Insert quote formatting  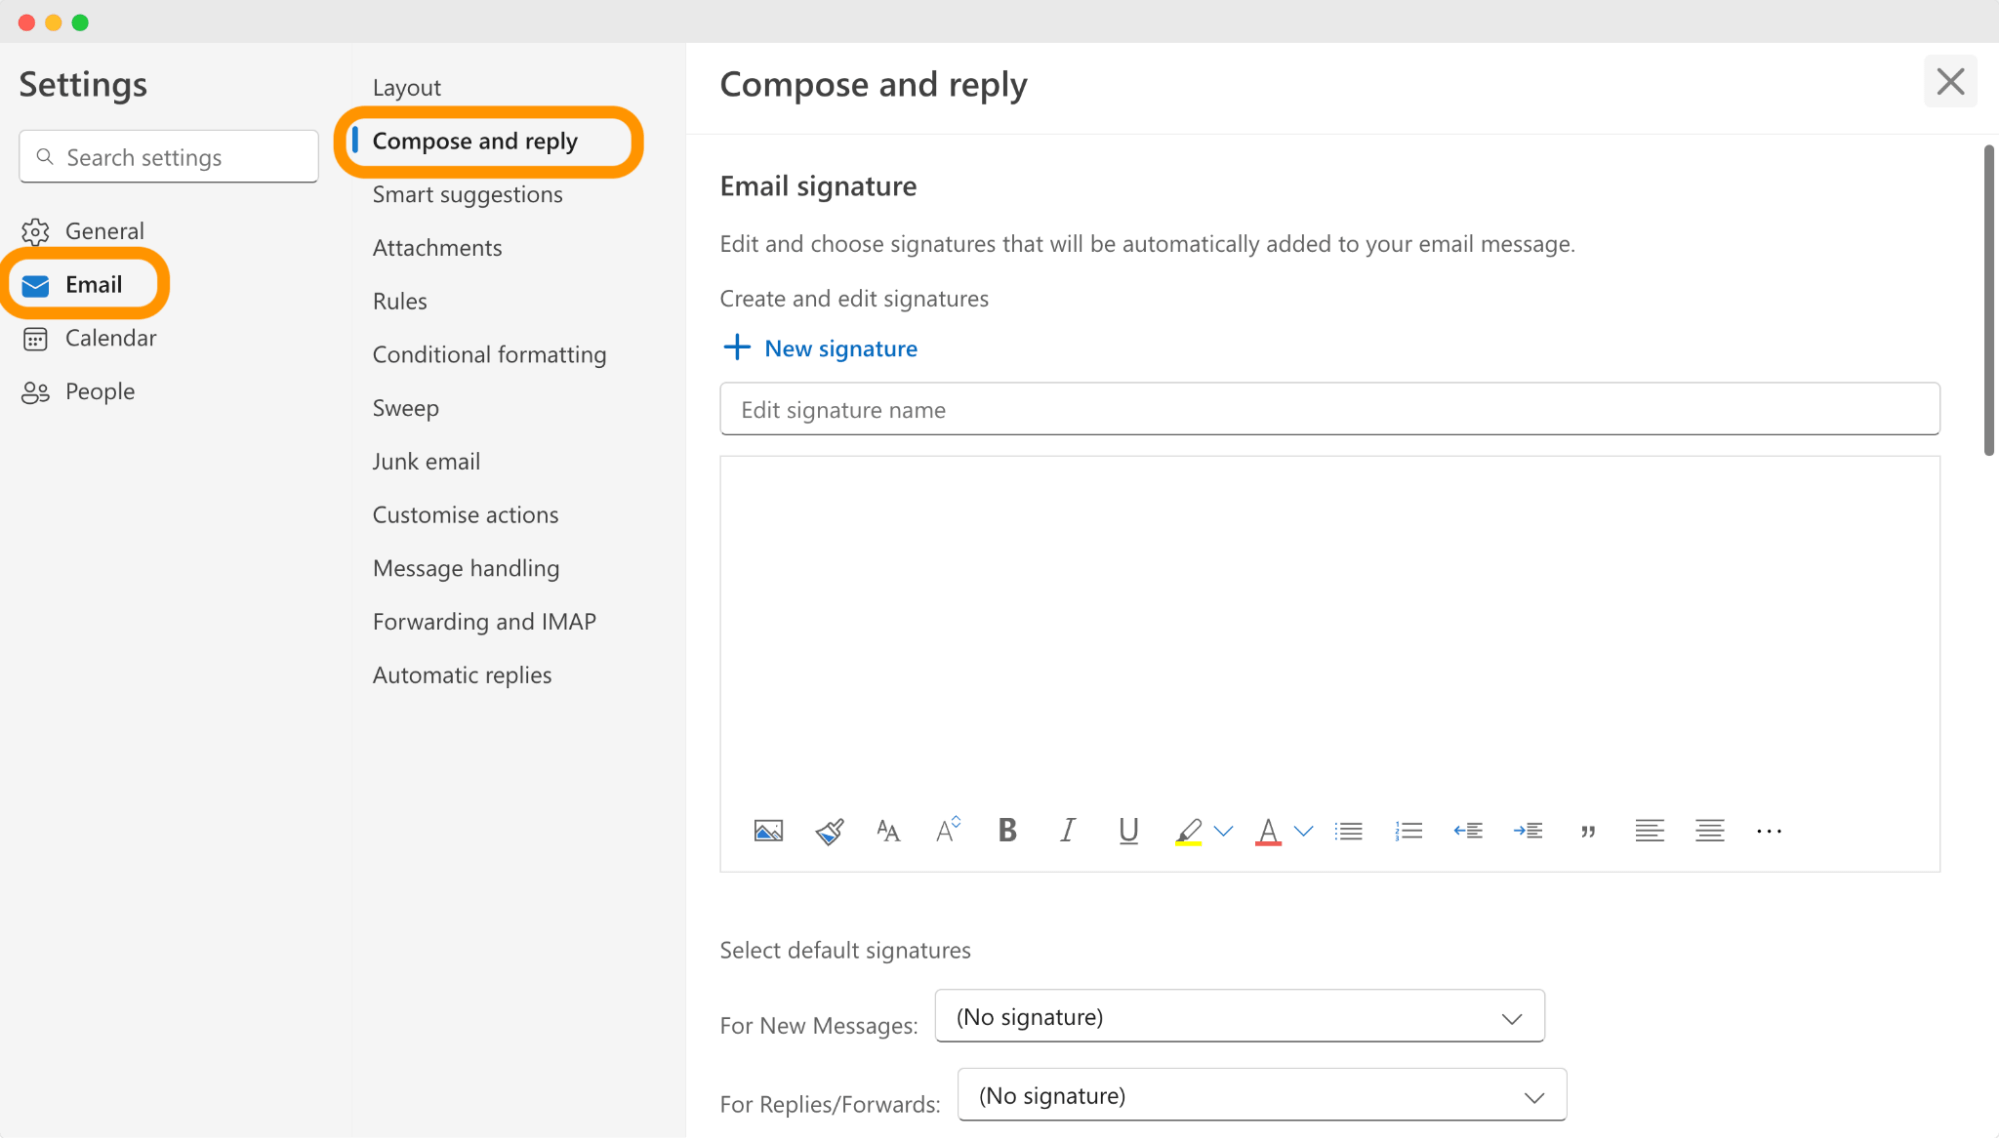coord(1588,831)
